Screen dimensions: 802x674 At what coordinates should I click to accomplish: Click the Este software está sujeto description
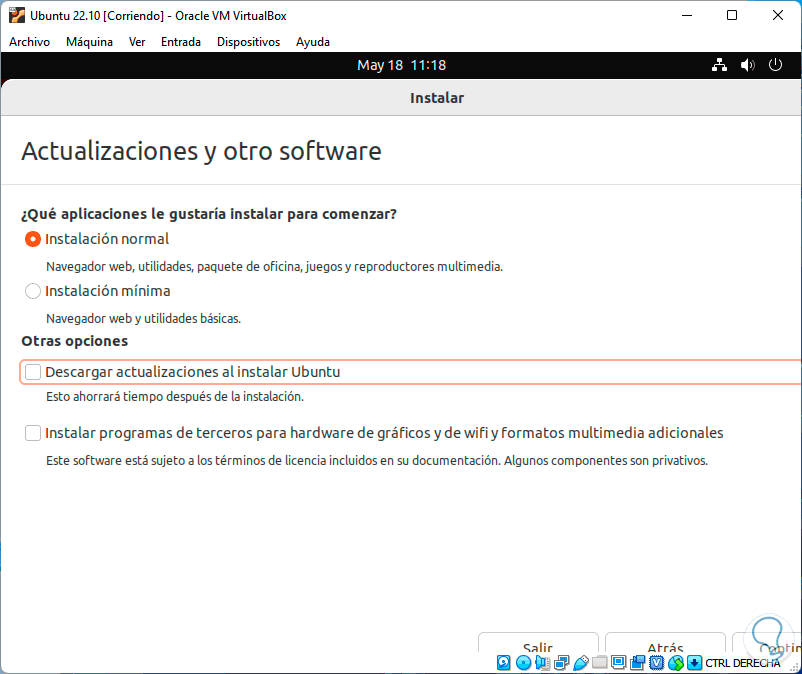[x=377, y=461]
